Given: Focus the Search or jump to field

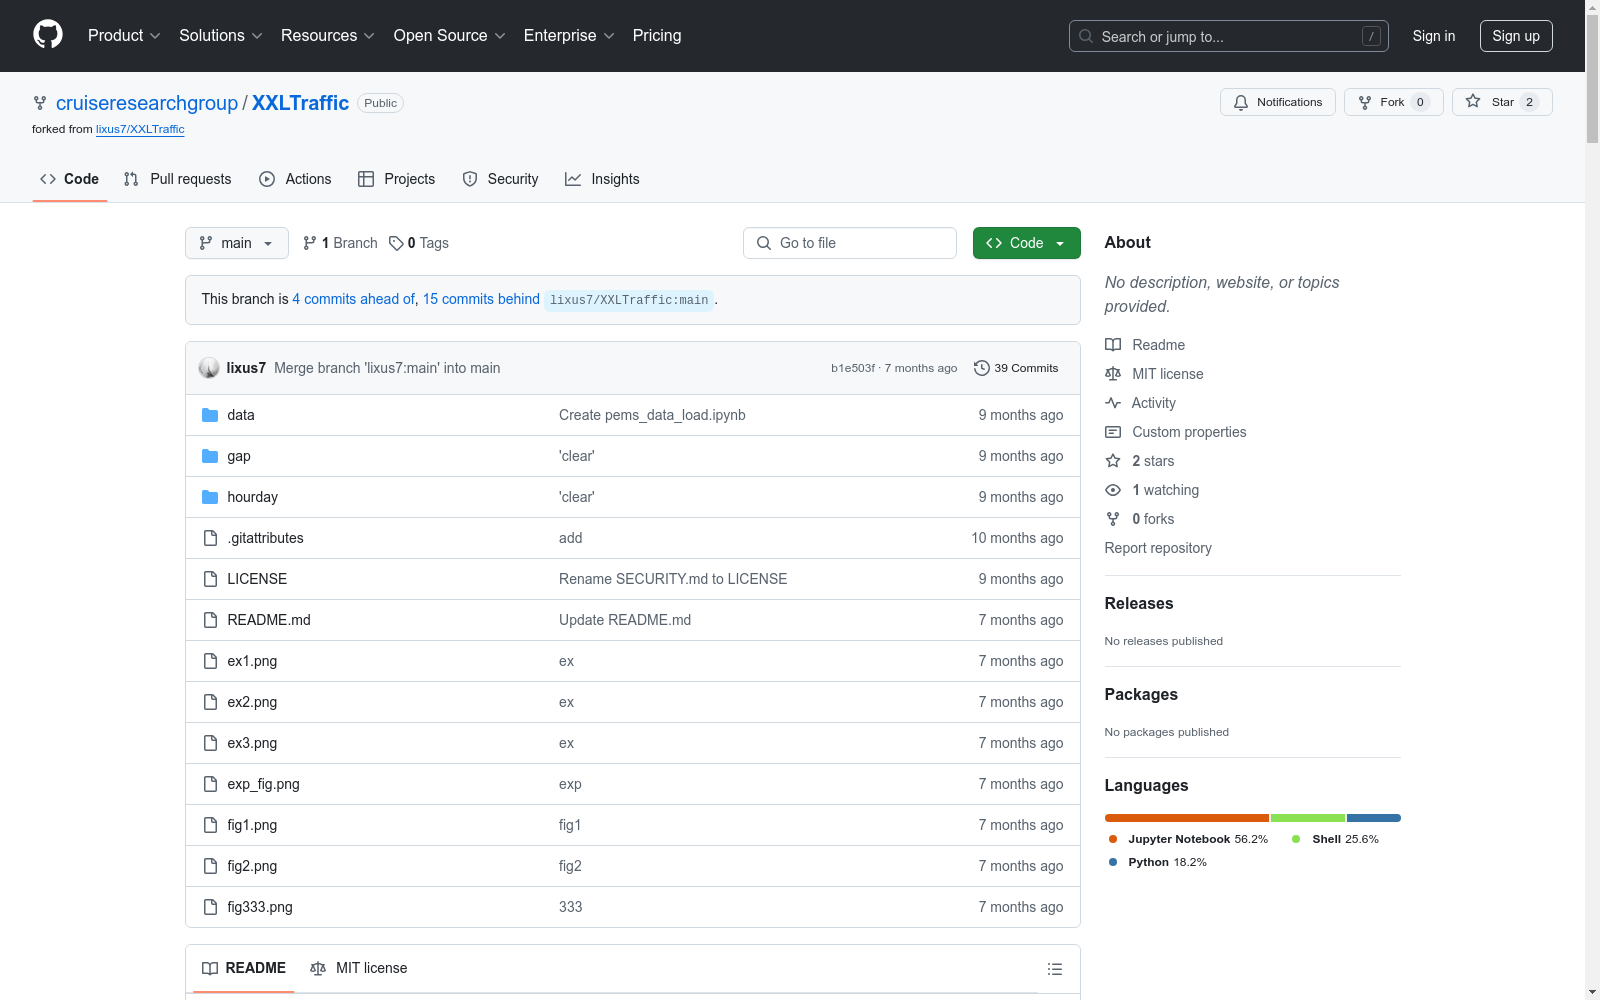Looking at the screenshot, I should coord(1229,36).
